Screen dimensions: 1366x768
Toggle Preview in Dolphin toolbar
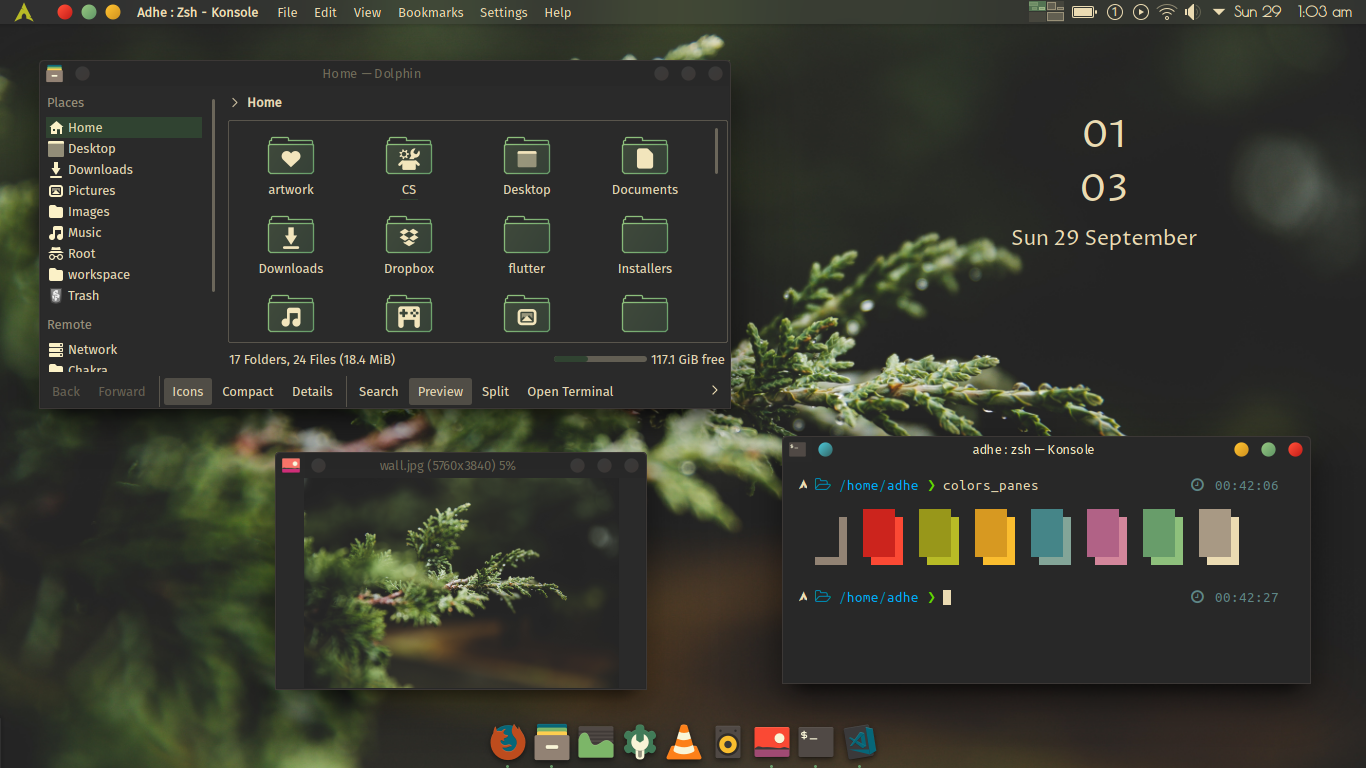tap(441, 391)
